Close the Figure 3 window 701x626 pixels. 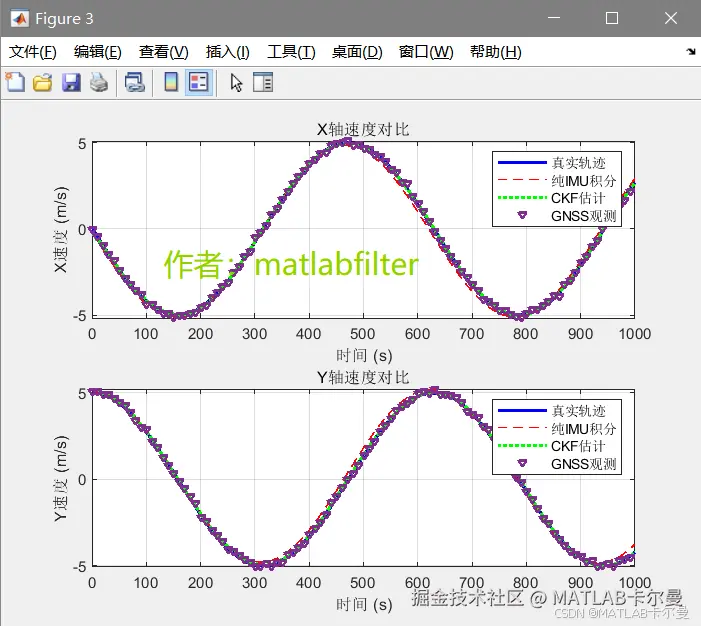(x=671, y=18)
